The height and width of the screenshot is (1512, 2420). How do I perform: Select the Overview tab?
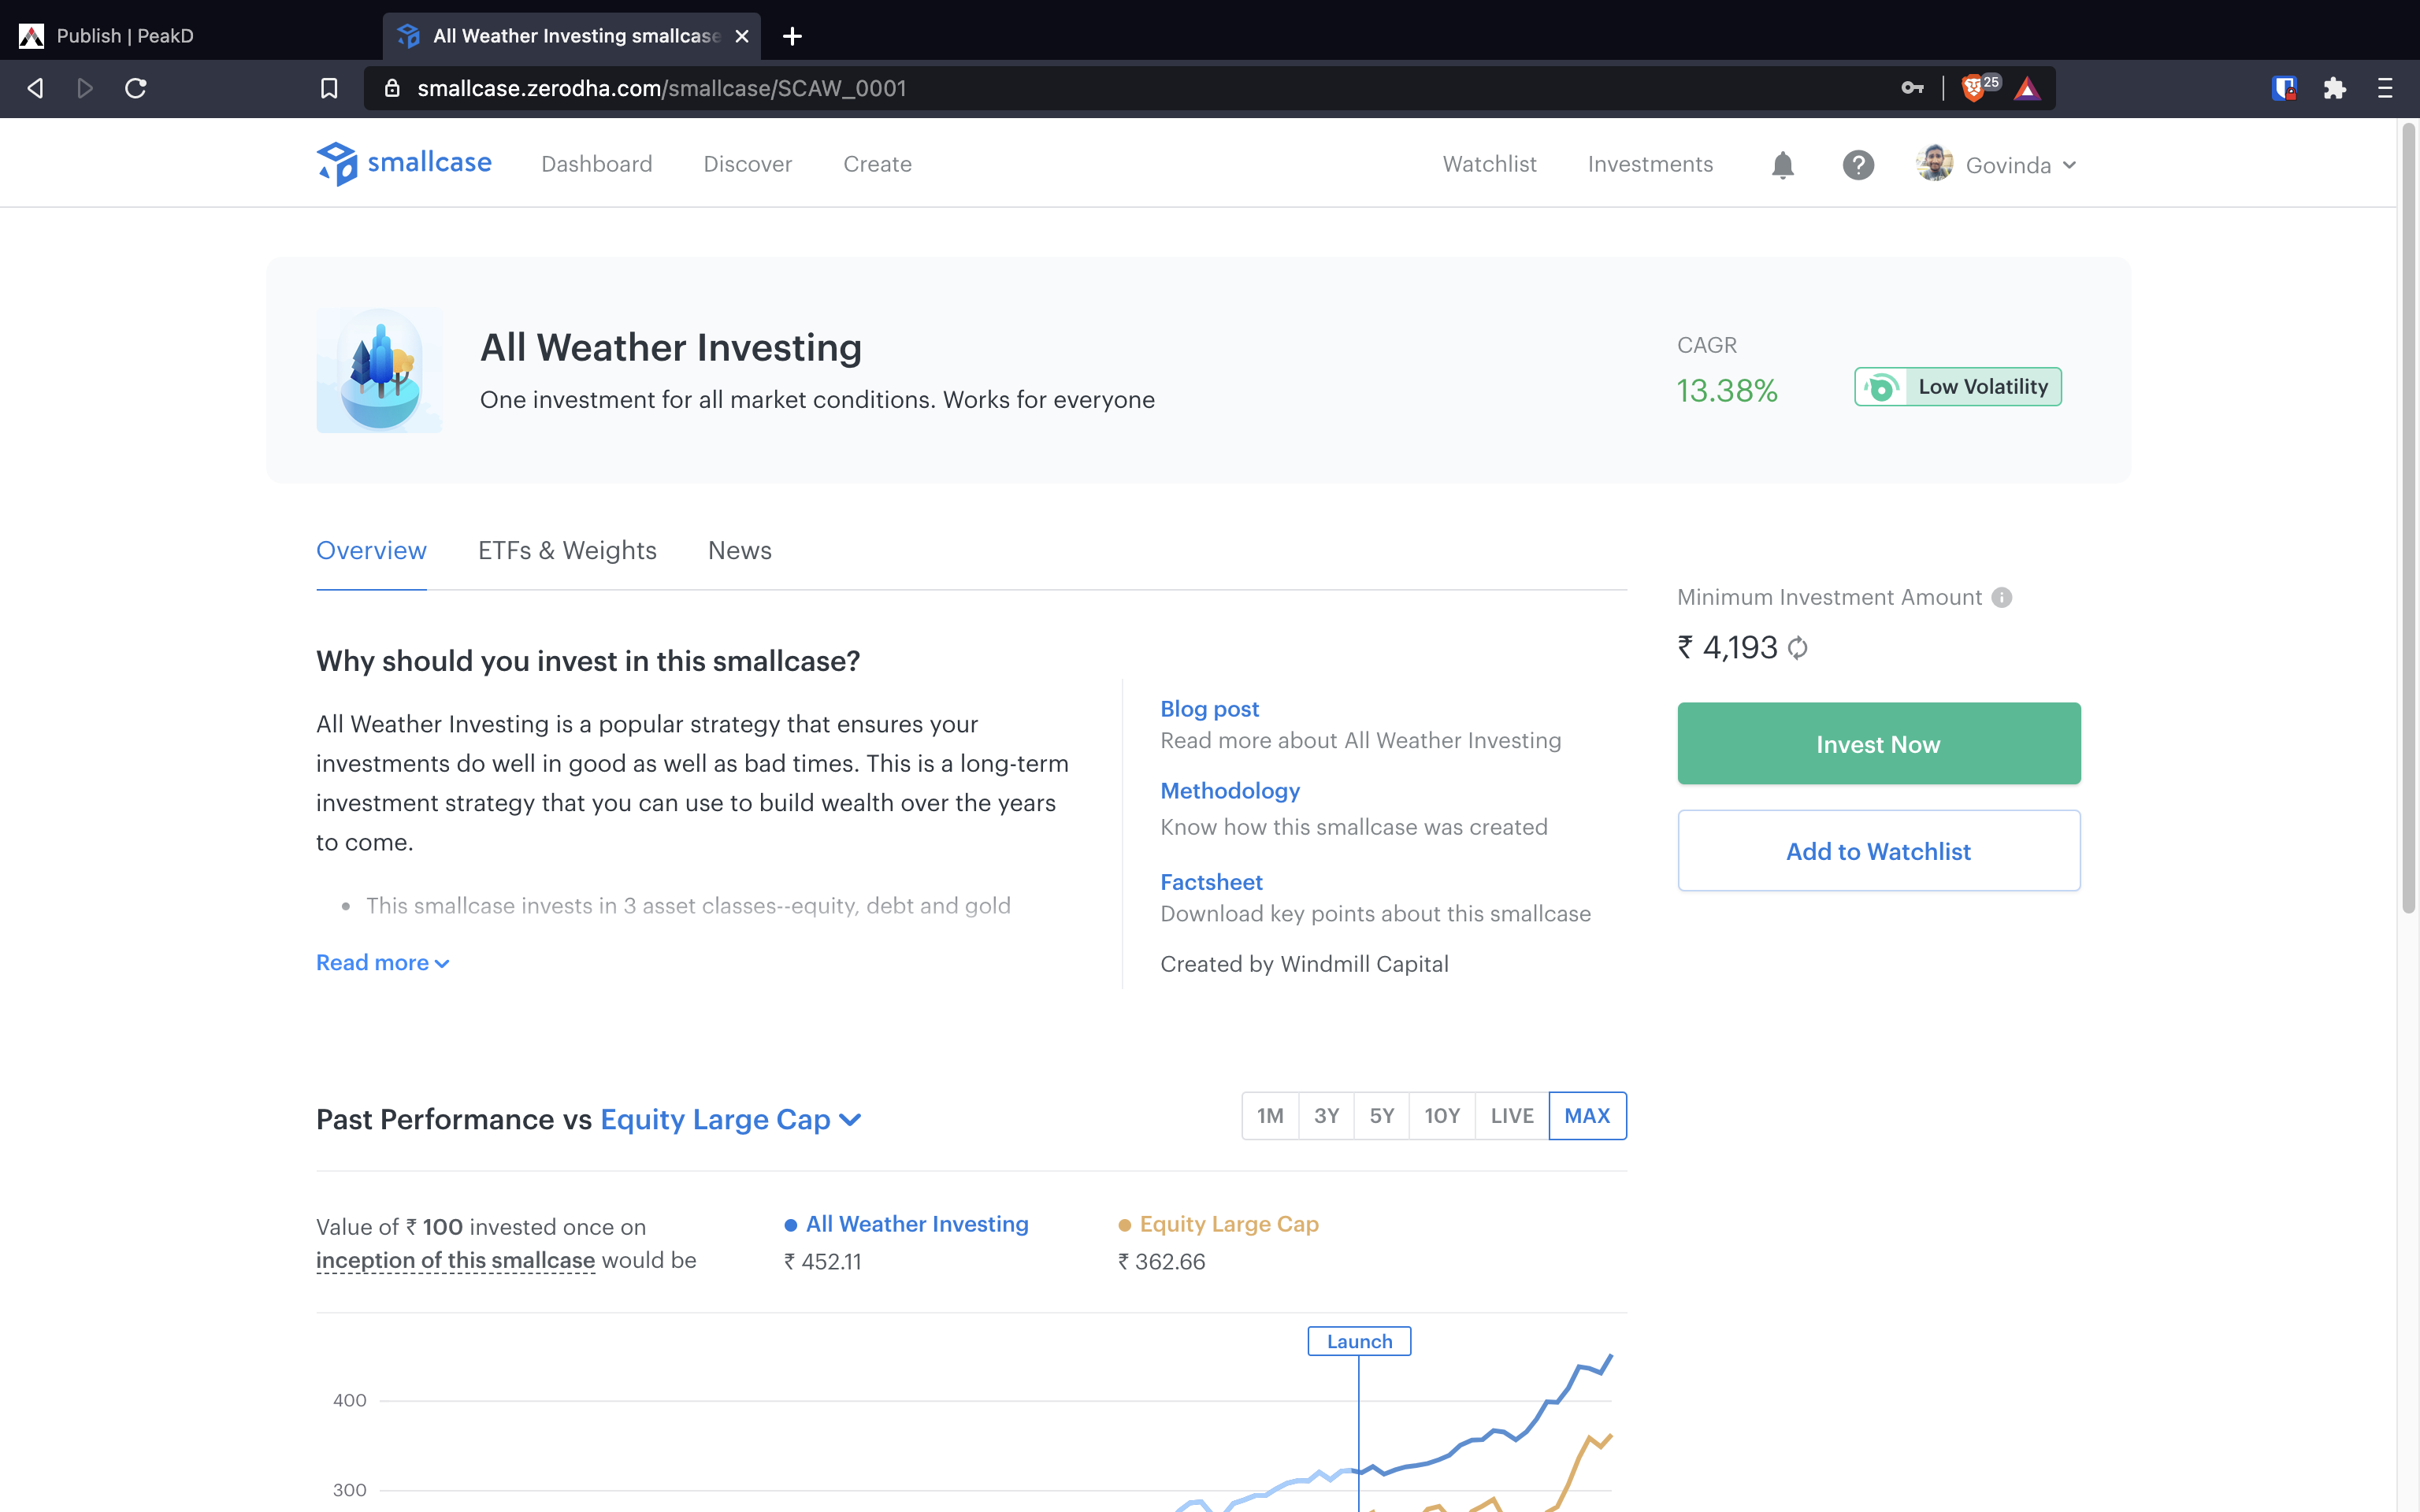pyautogui.click(x=371, y=550)
